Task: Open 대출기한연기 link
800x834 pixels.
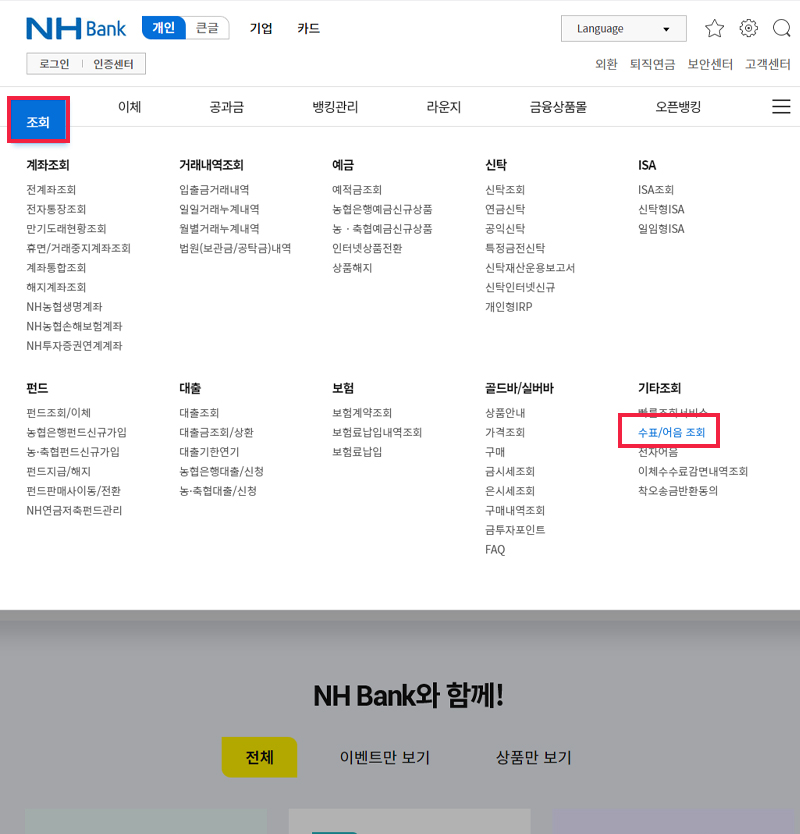Action: tap(209, 452)
